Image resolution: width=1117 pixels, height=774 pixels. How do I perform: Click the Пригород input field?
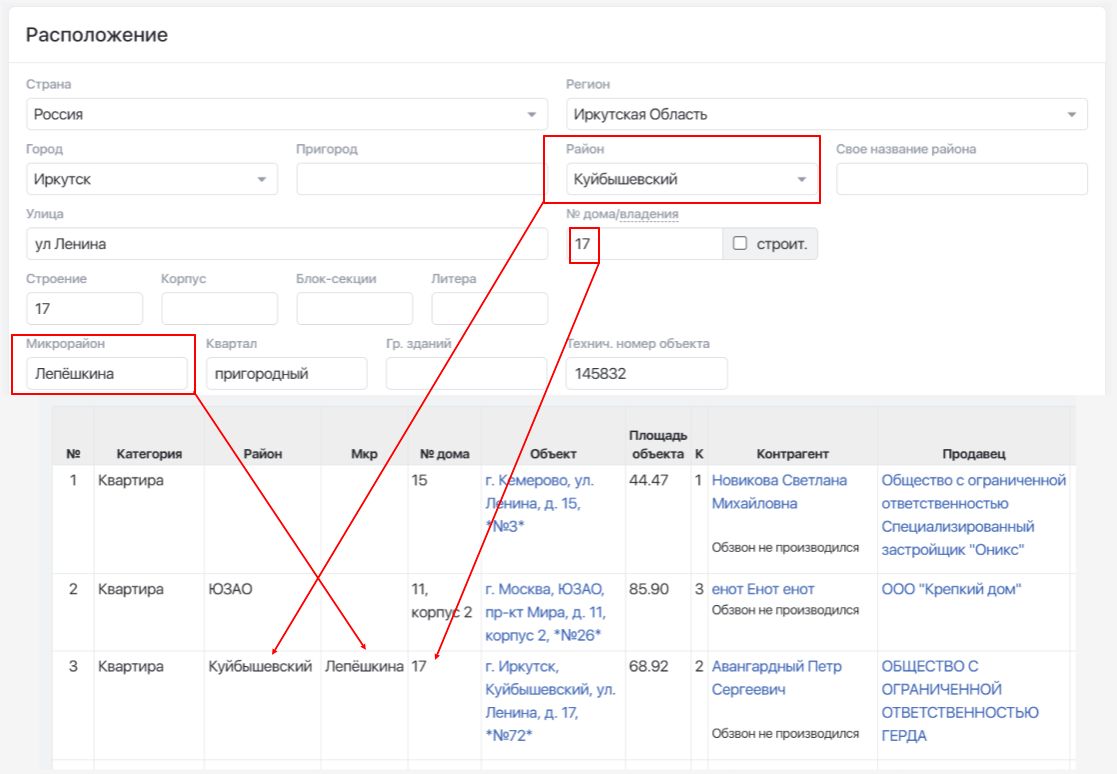pos(422,179)
